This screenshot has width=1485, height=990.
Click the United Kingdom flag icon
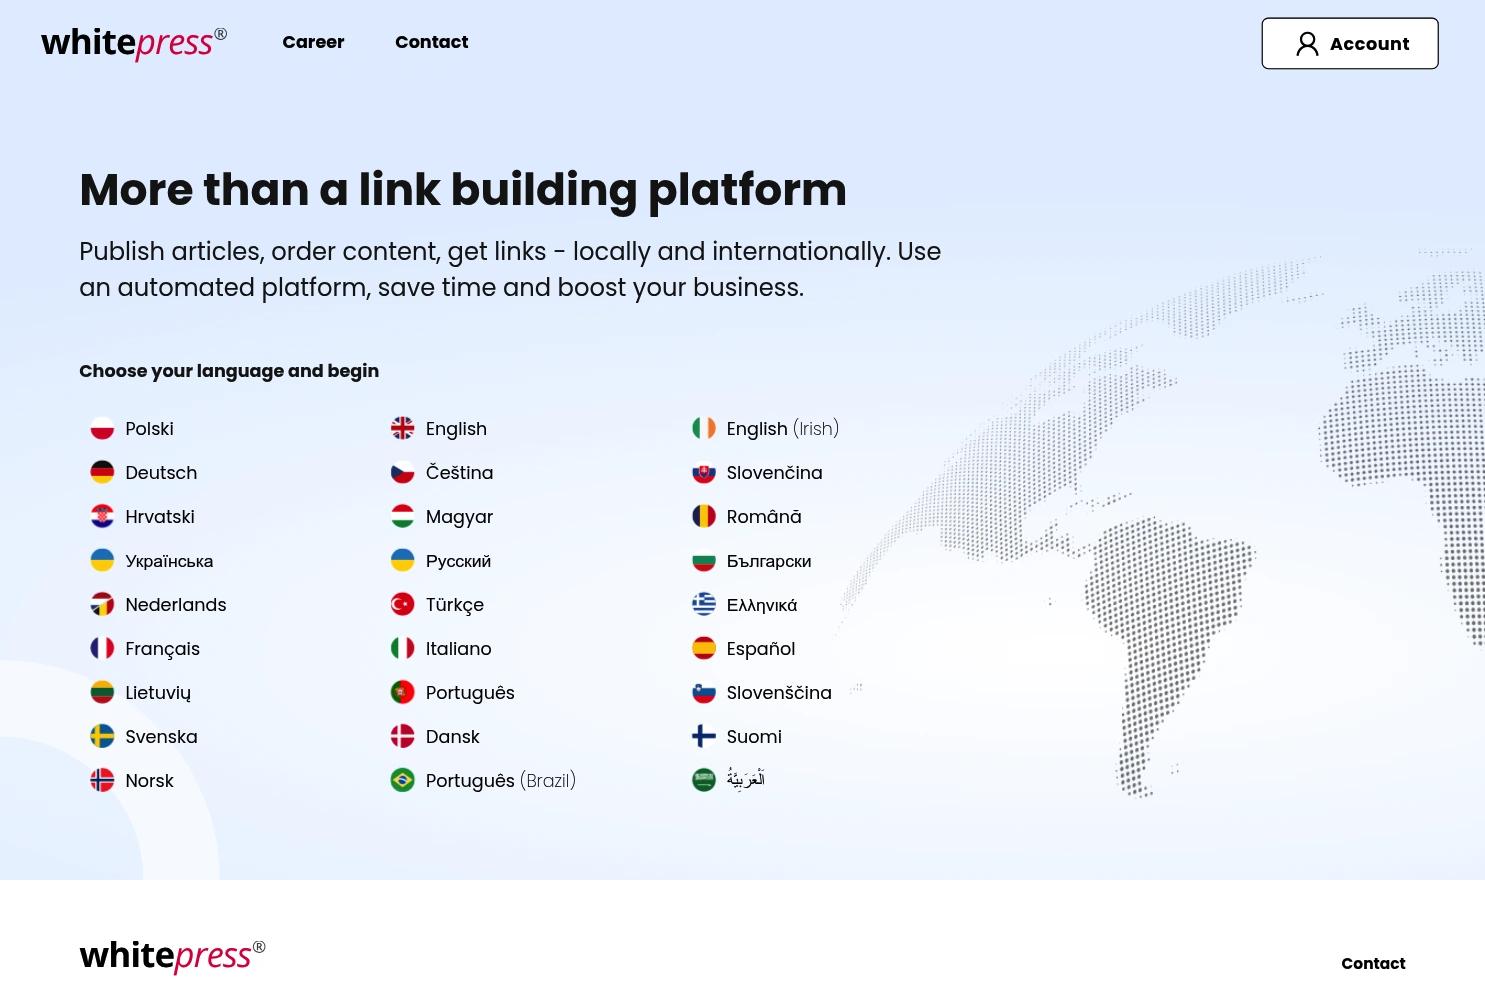[402, 429]
